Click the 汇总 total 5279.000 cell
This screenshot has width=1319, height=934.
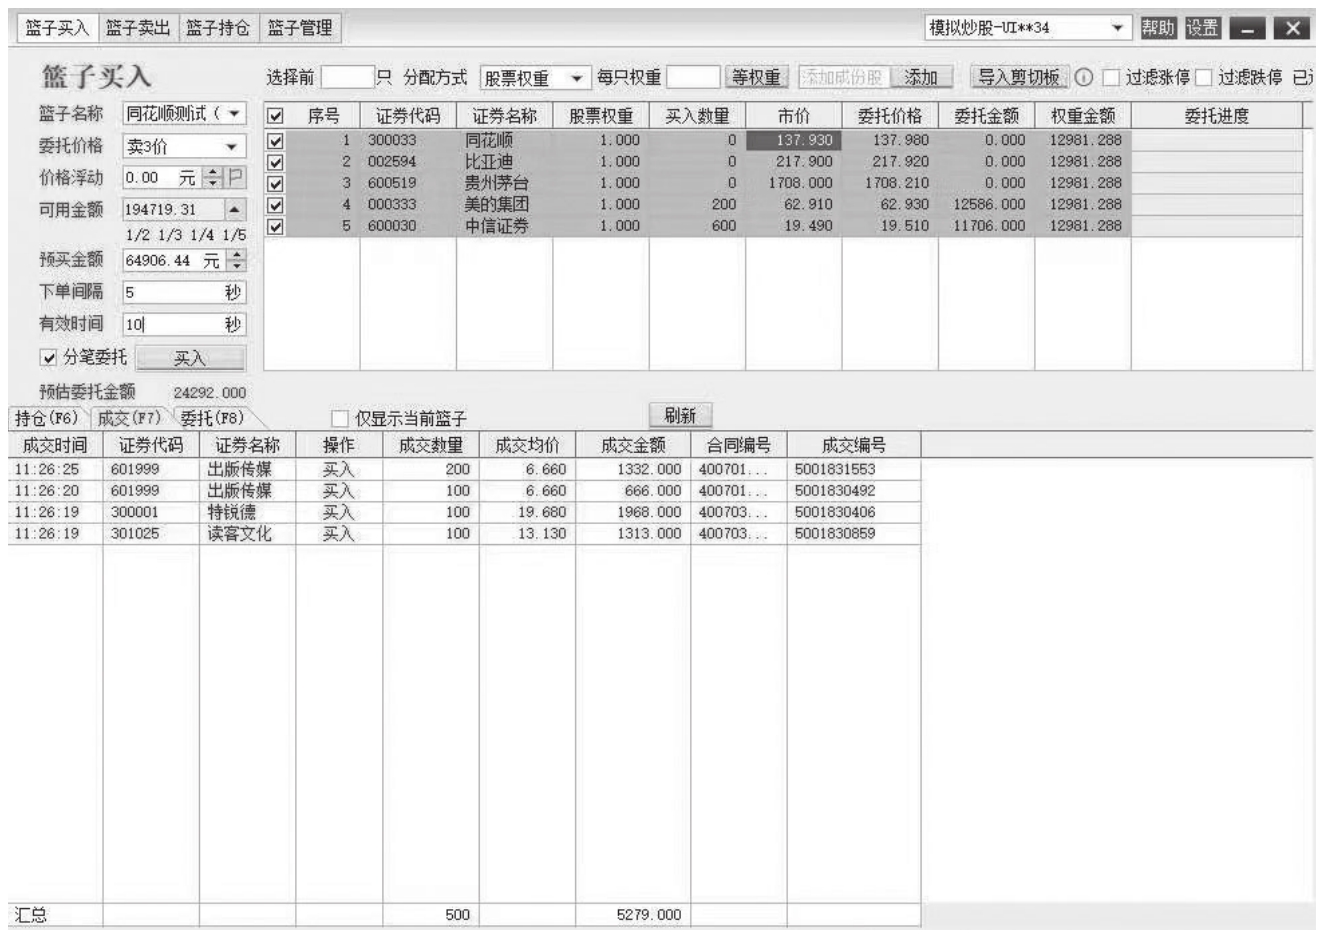tap(633, 915)
